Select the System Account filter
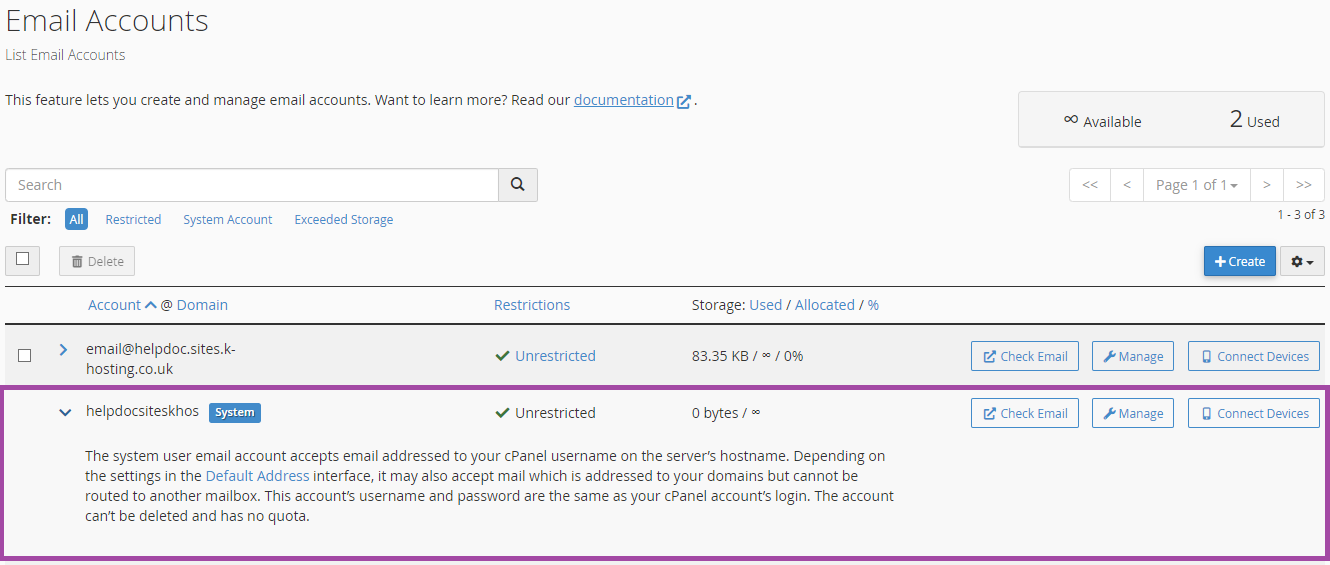The image size is (1330, 565). [x=227, y=219]
